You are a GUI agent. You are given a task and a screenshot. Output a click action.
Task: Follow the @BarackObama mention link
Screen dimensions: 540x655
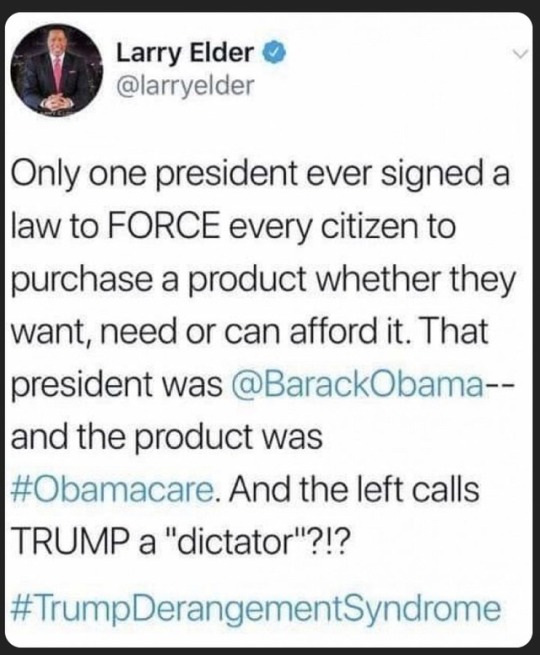coord(357,385)
